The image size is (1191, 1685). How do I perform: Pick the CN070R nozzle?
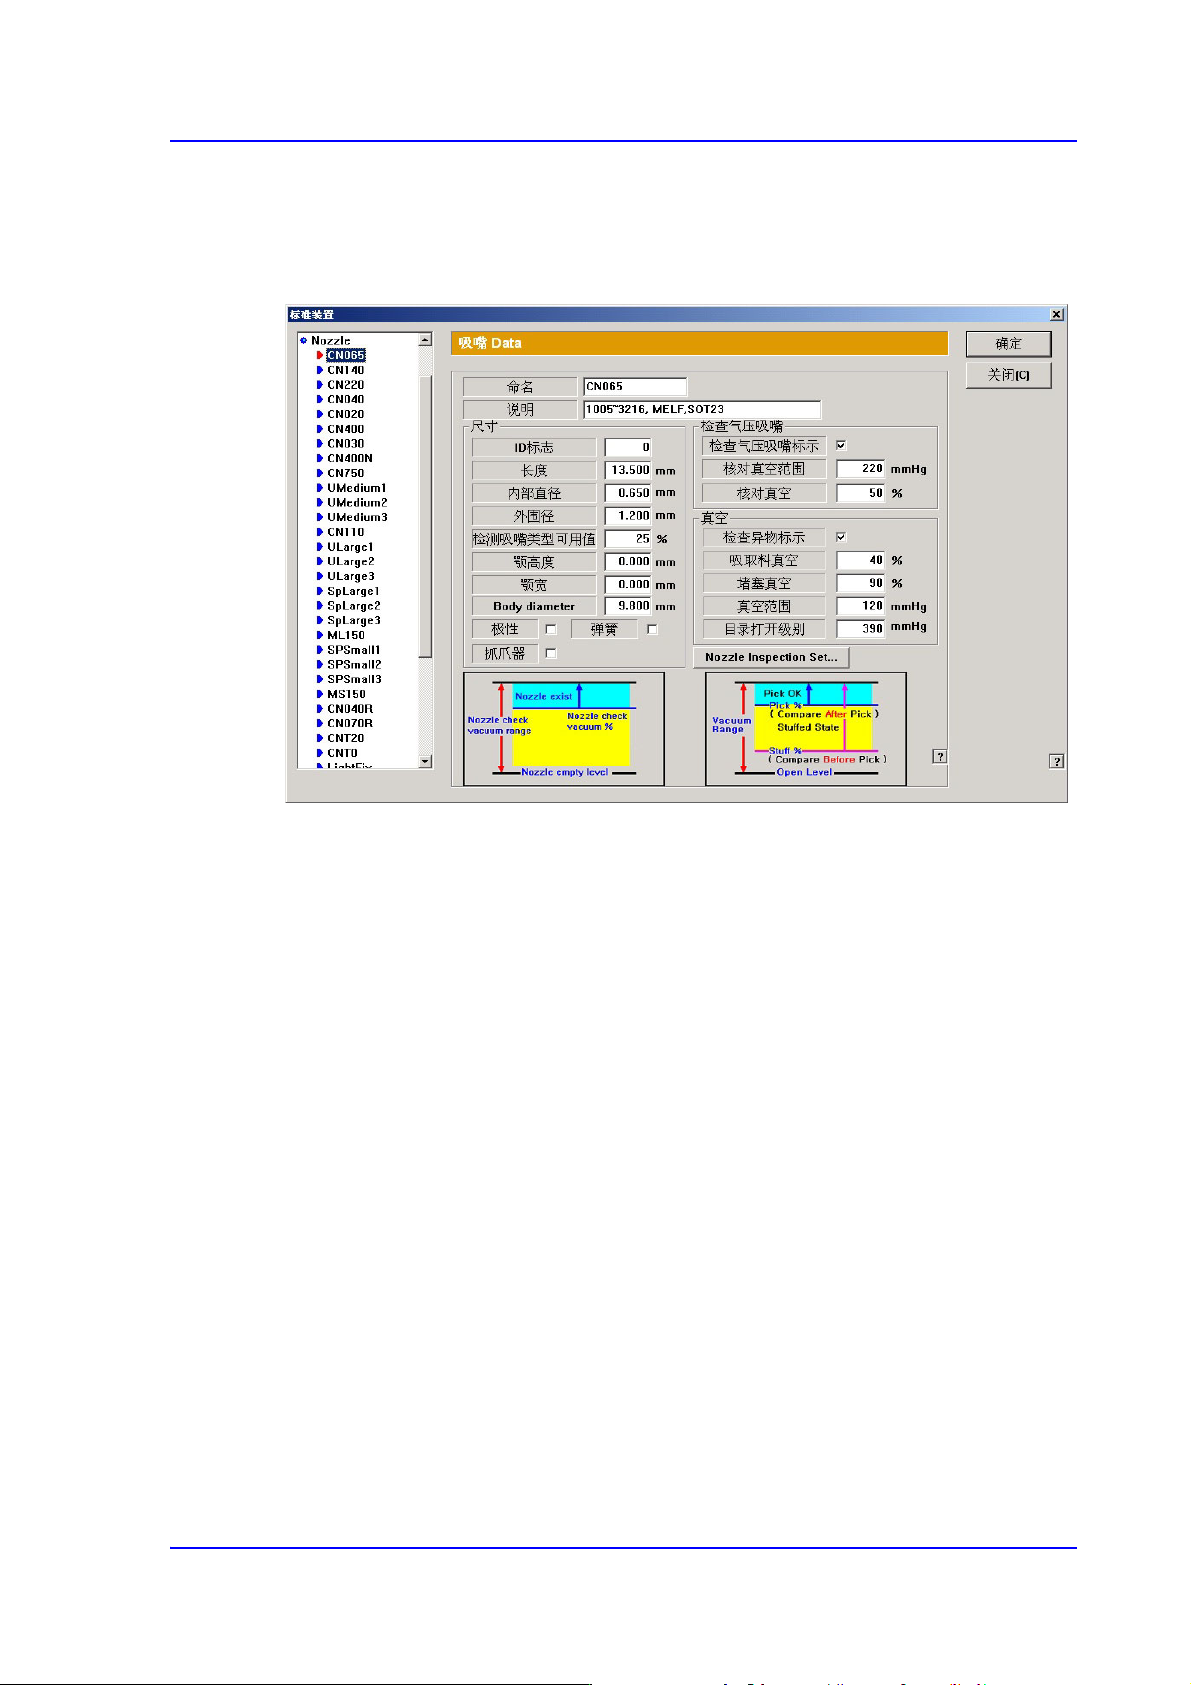[350, 723]
